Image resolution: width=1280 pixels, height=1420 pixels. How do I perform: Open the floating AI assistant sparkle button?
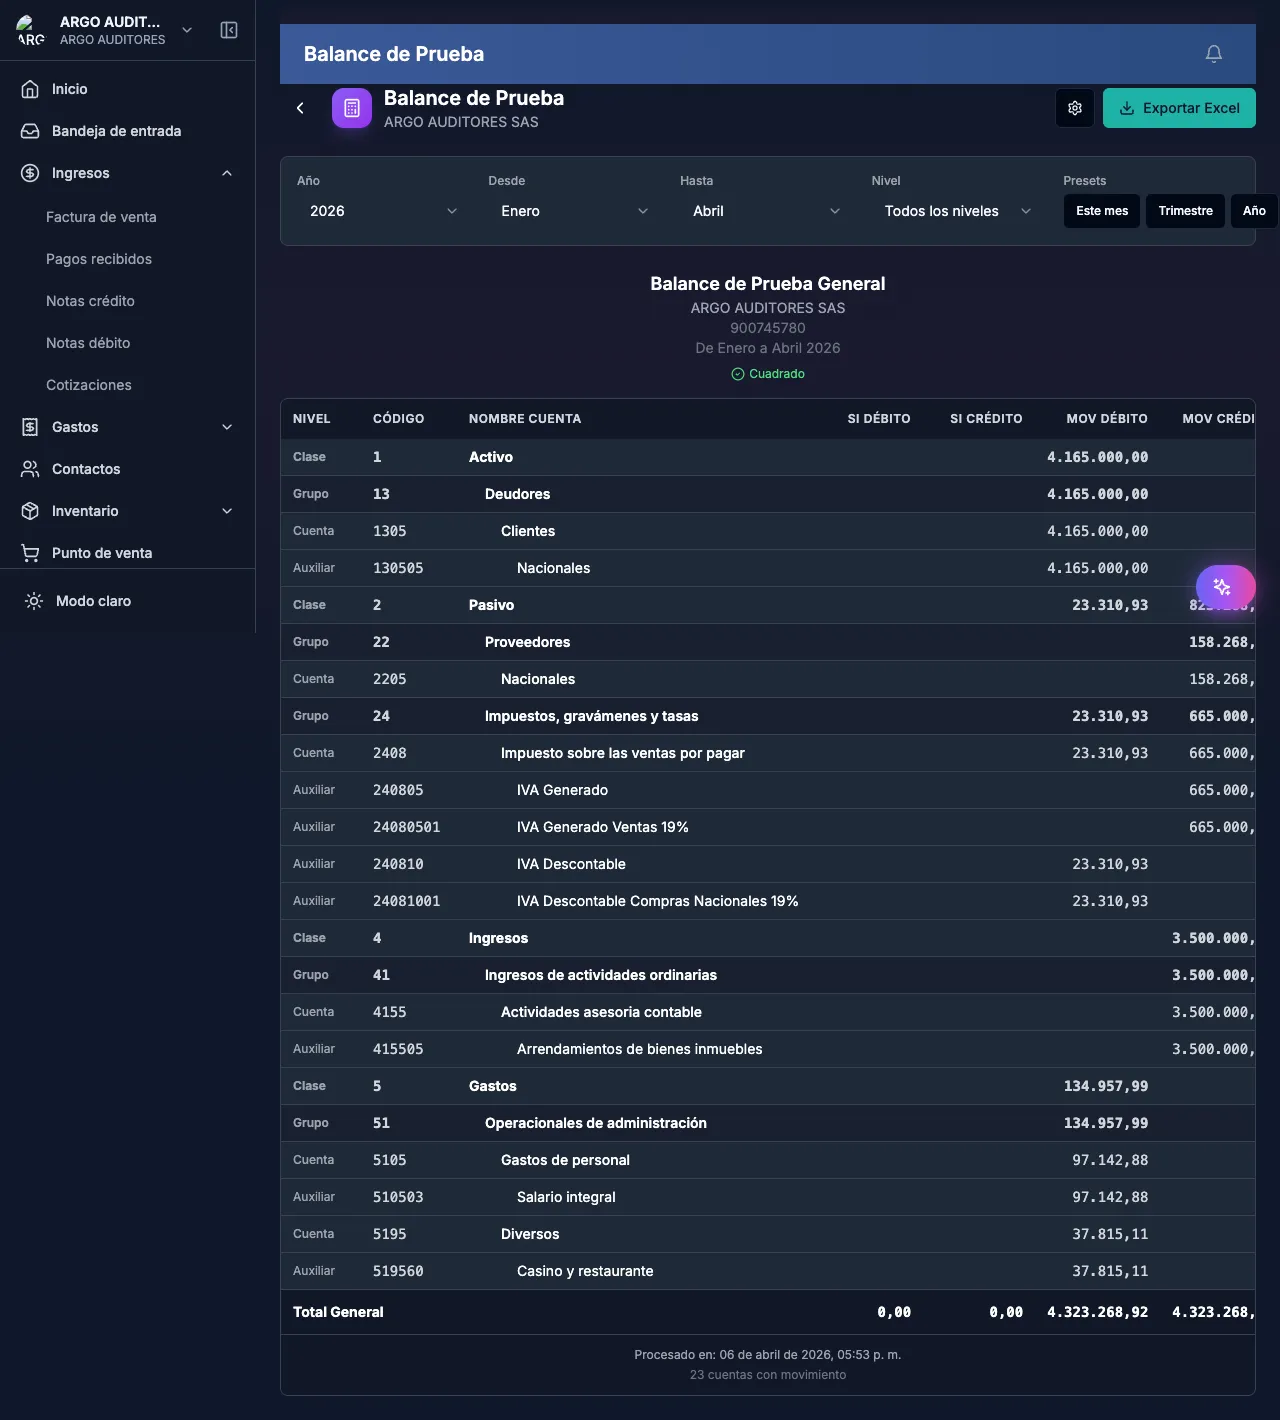pos(1224,587)
